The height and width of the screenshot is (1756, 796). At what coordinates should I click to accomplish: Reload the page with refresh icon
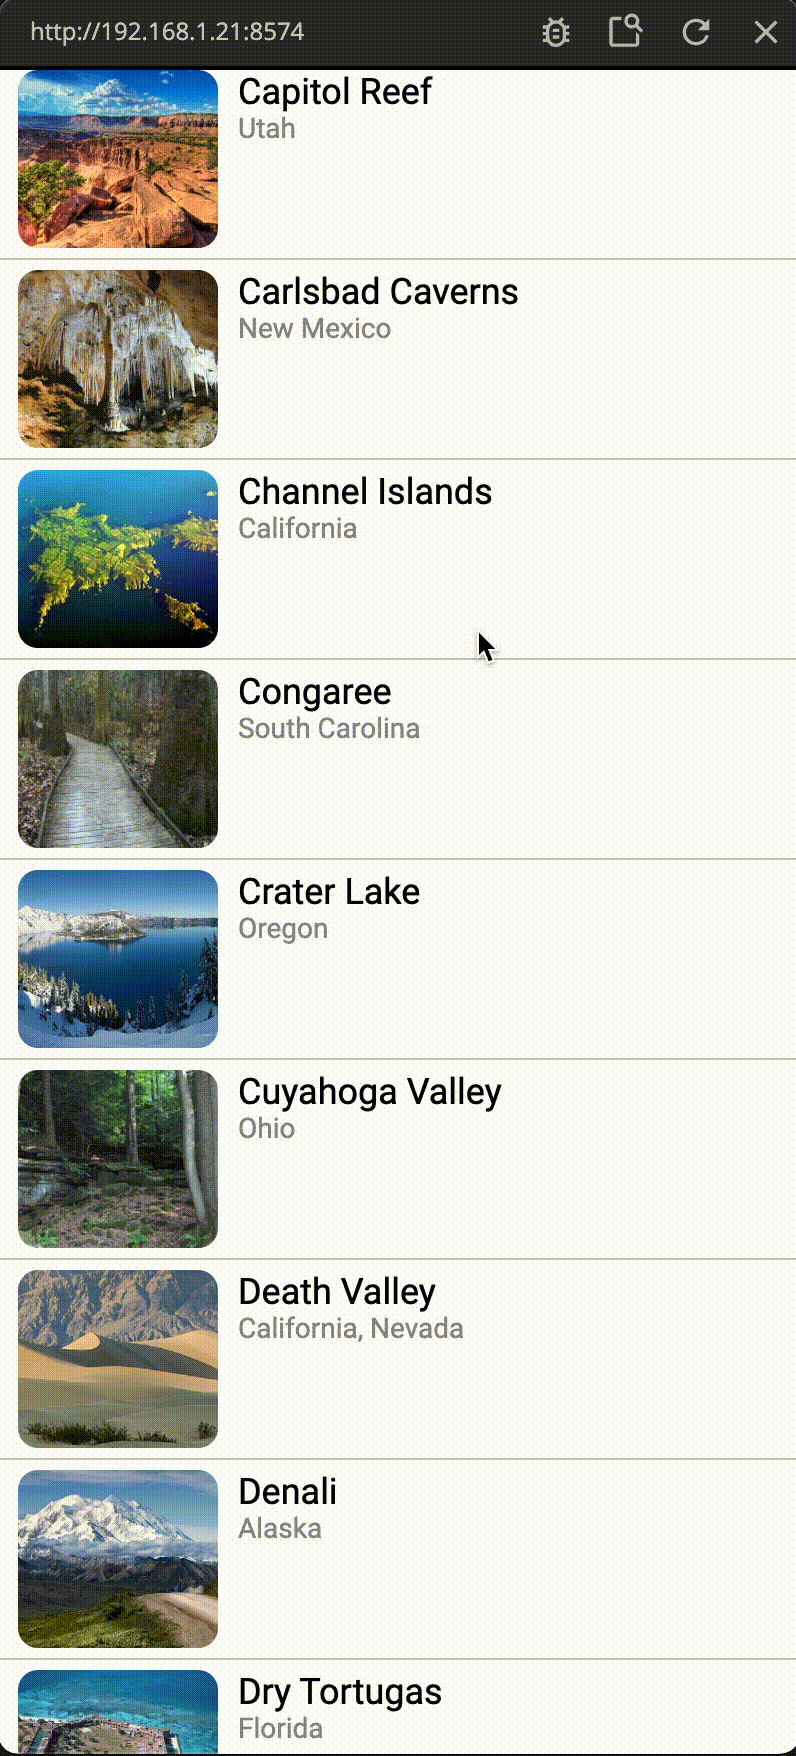pyautogui.click(x=696, y=32)
